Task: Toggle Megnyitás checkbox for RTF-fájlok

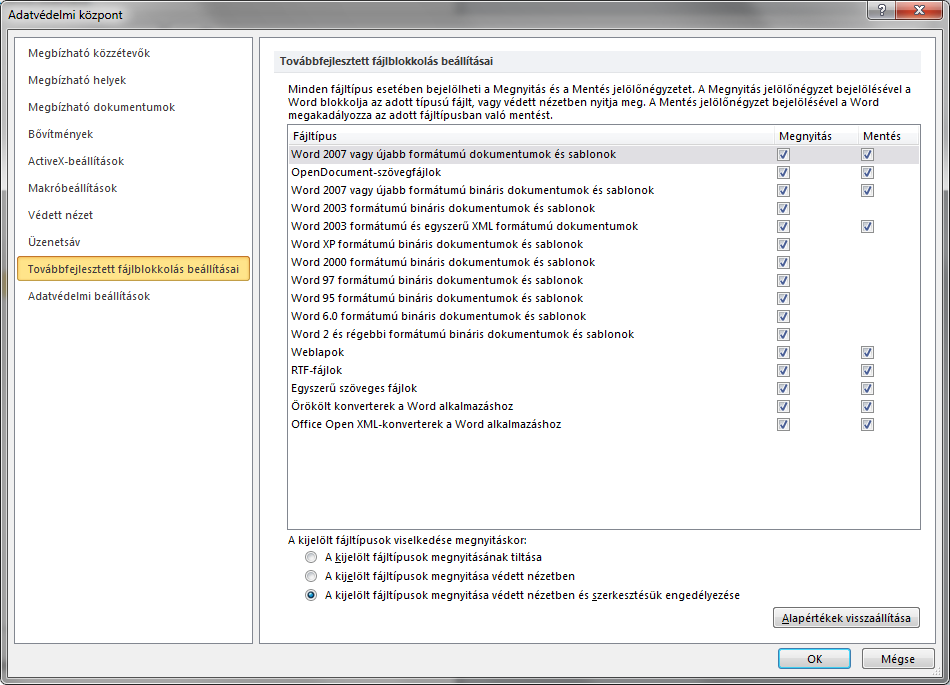Action: pyautogui.click(x=783, y=371)
